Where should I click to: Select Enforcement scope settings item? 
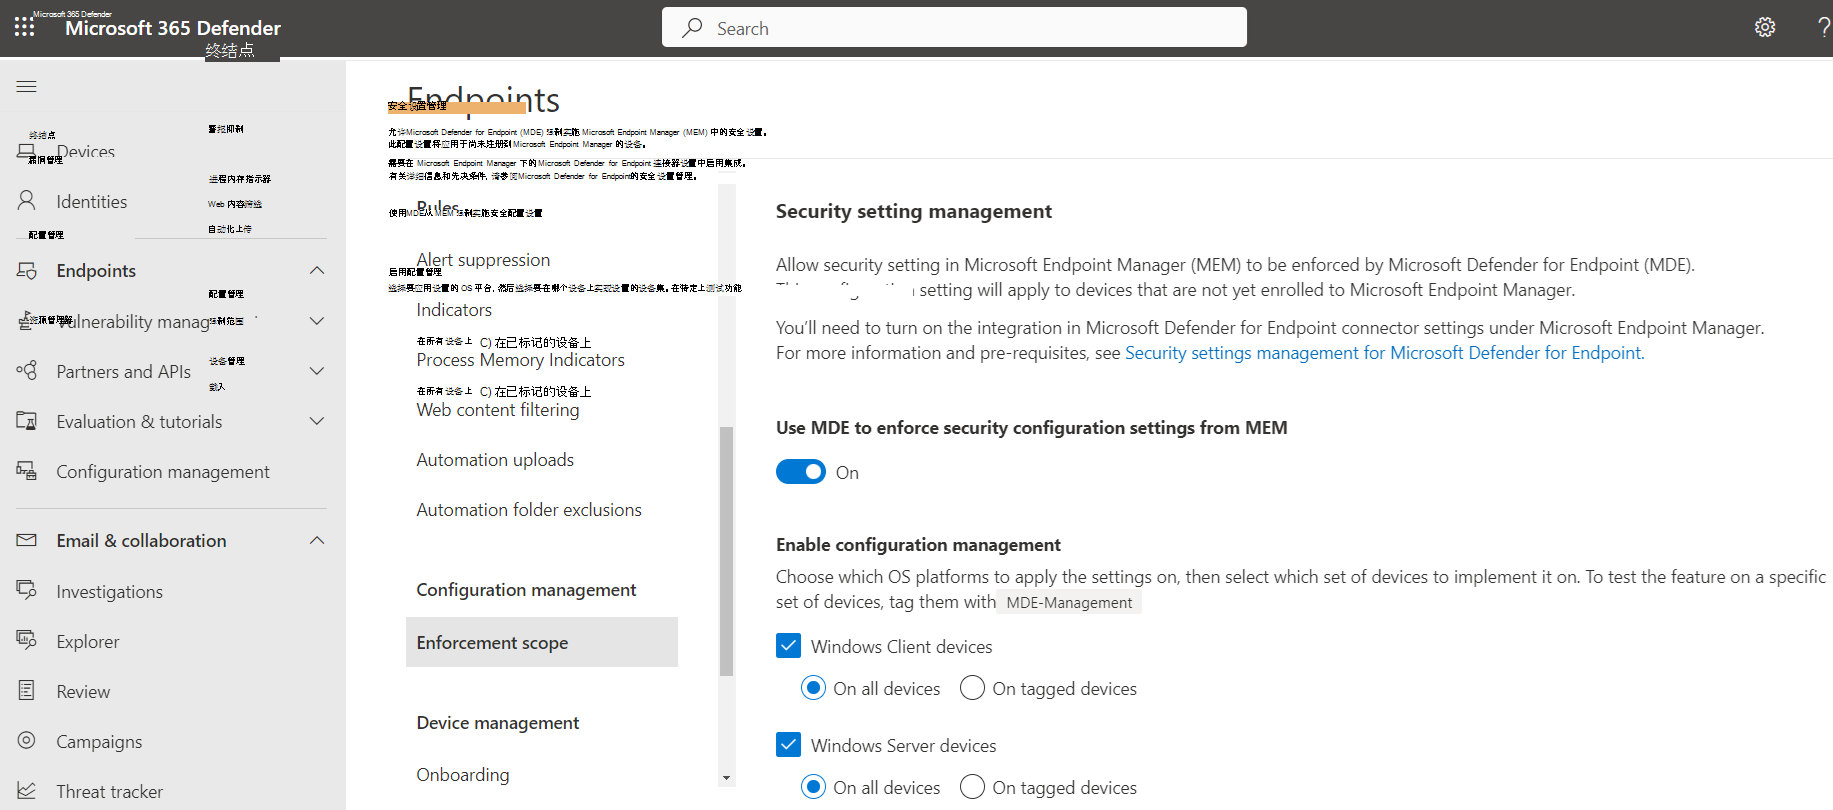point(542,642)
